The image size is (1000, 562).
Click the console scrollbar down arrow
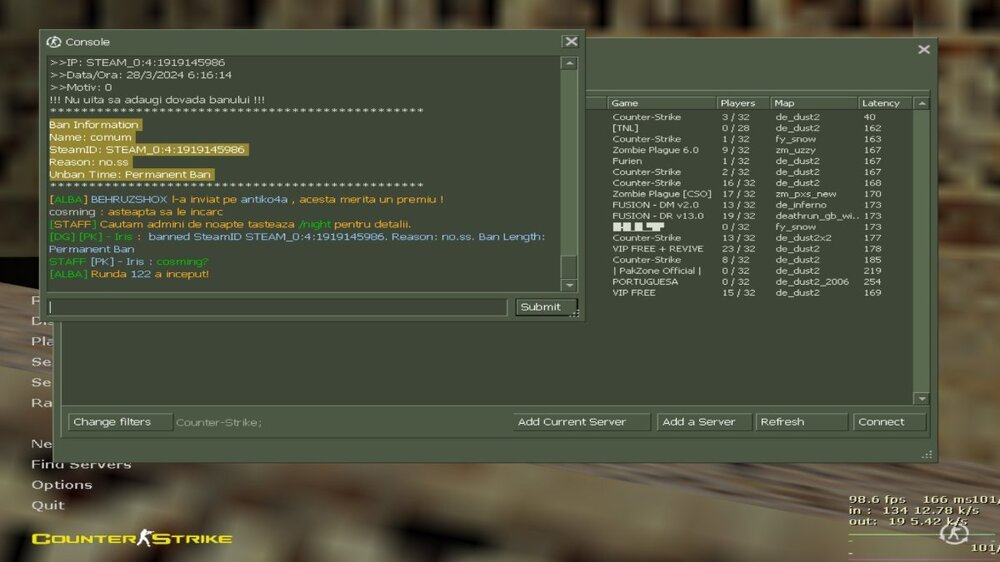coord(569,286)
